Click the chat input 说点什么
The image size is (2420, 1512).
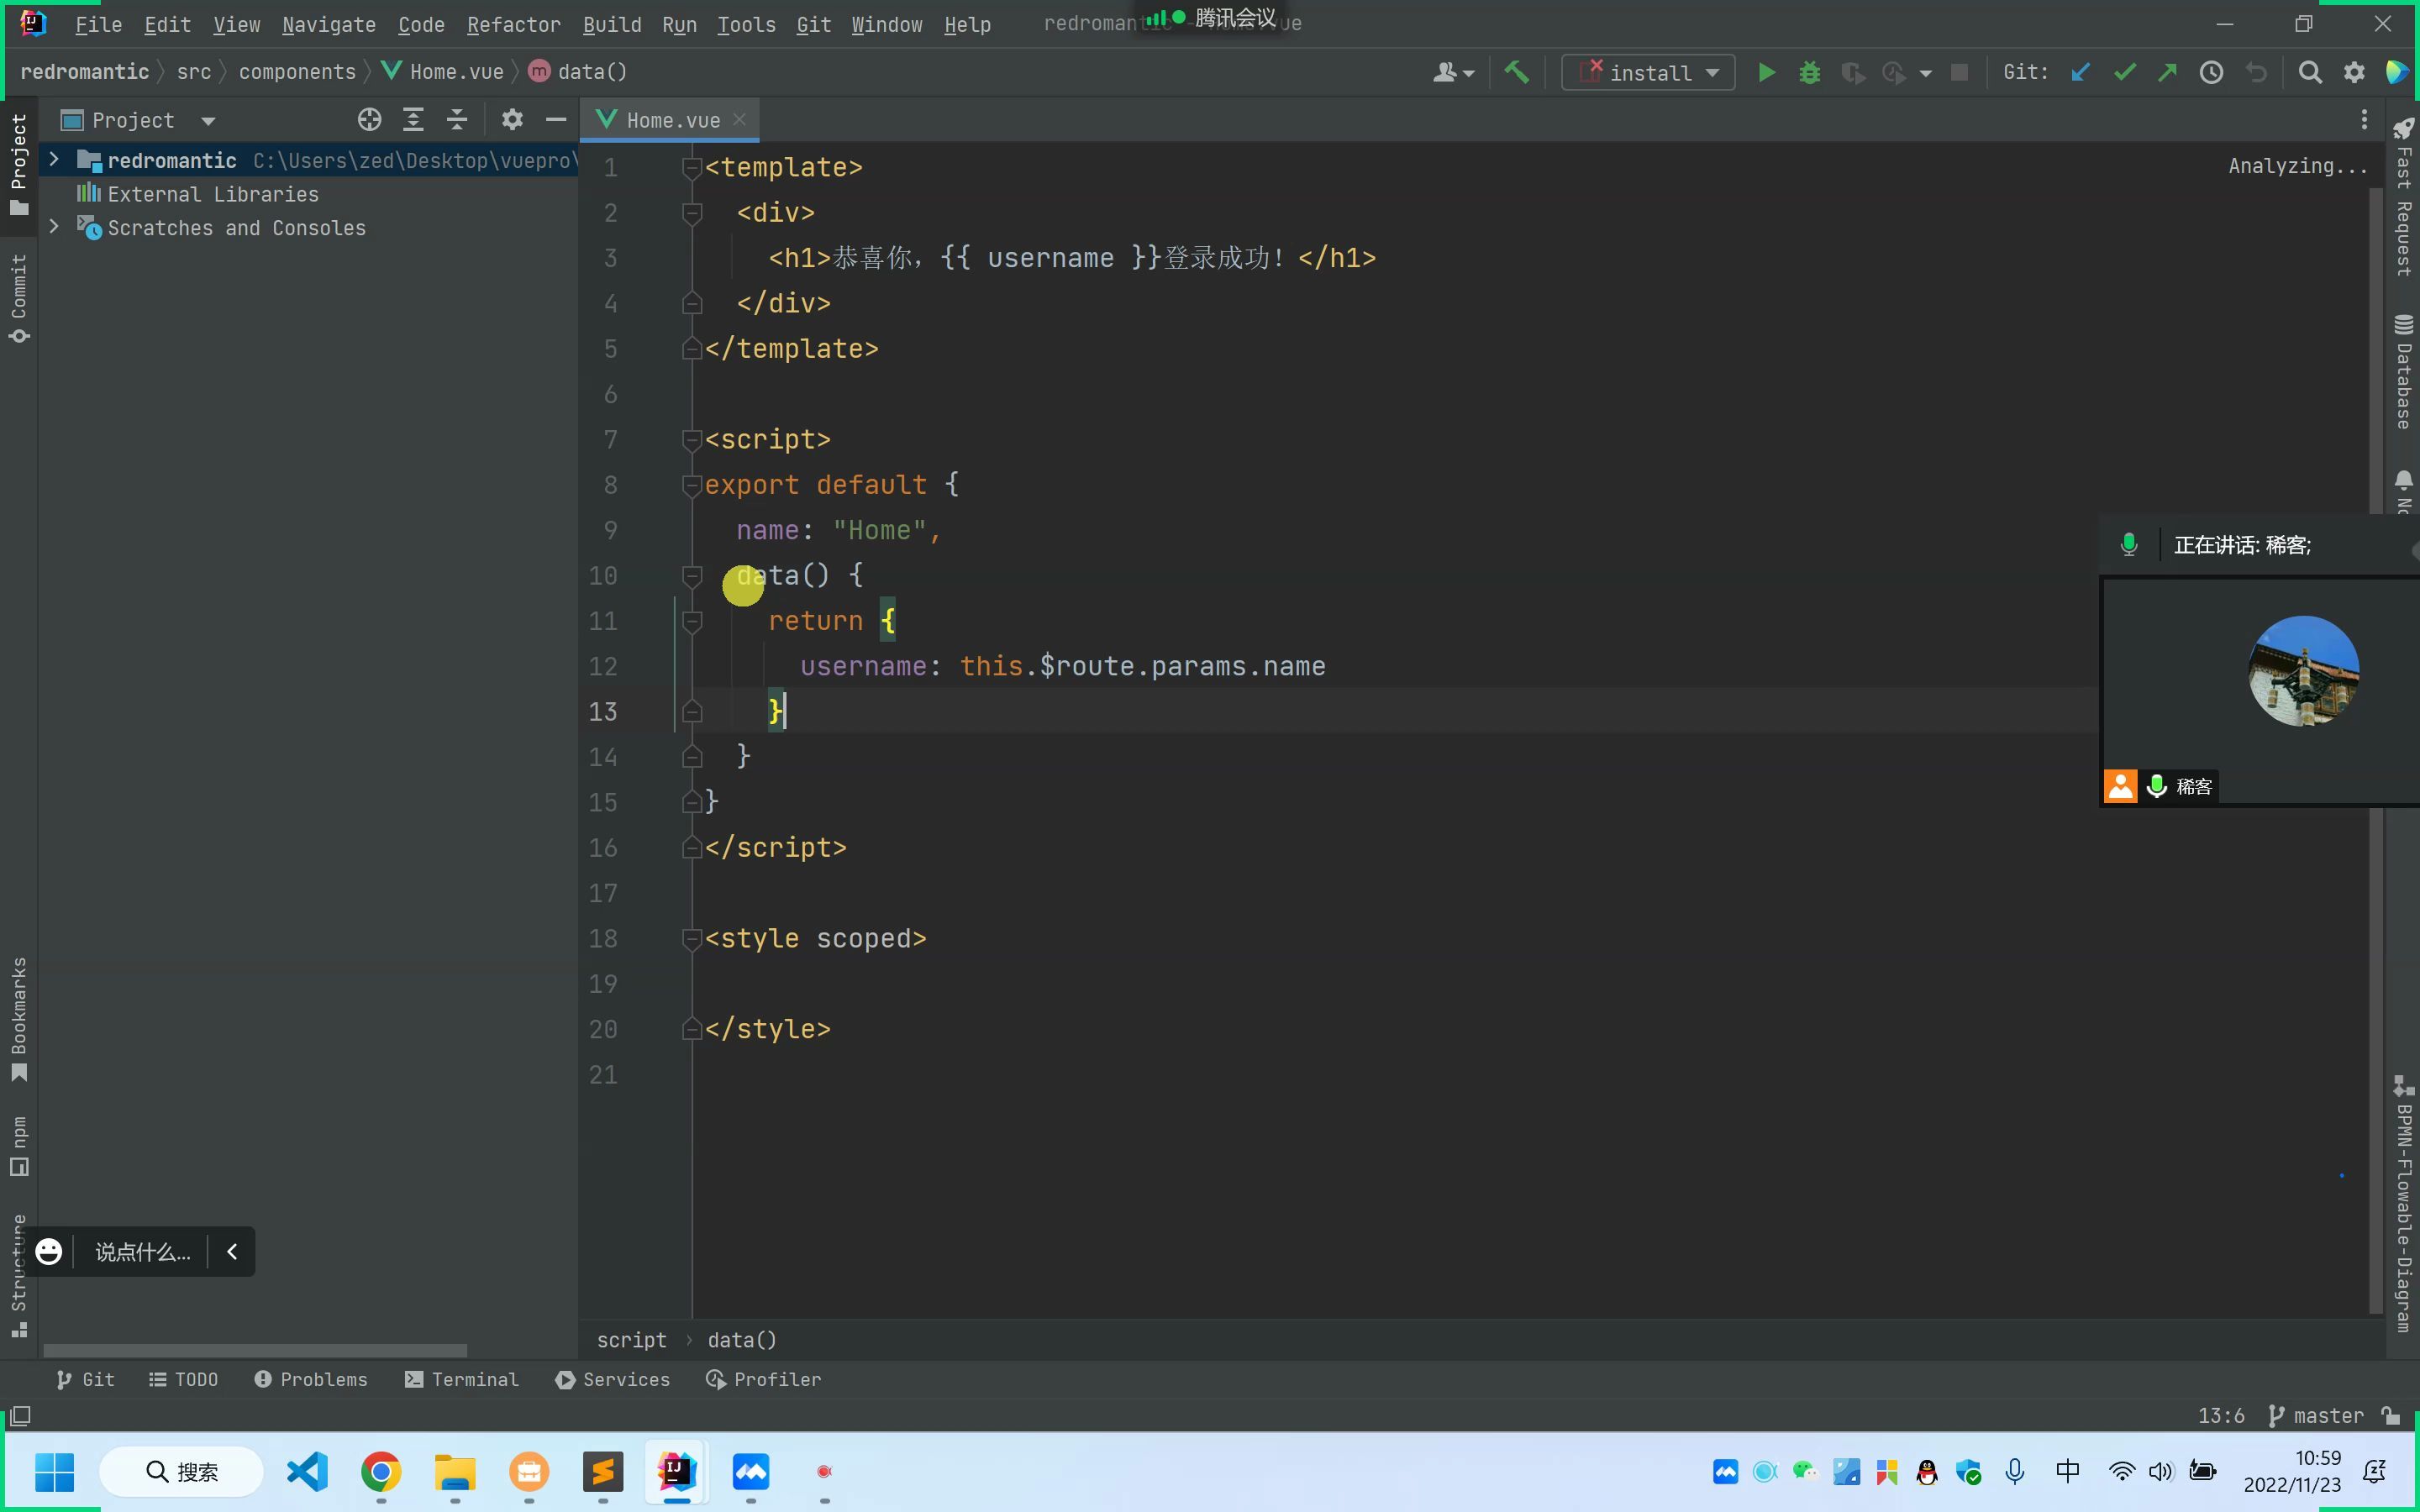click(x=142, y=1251)
